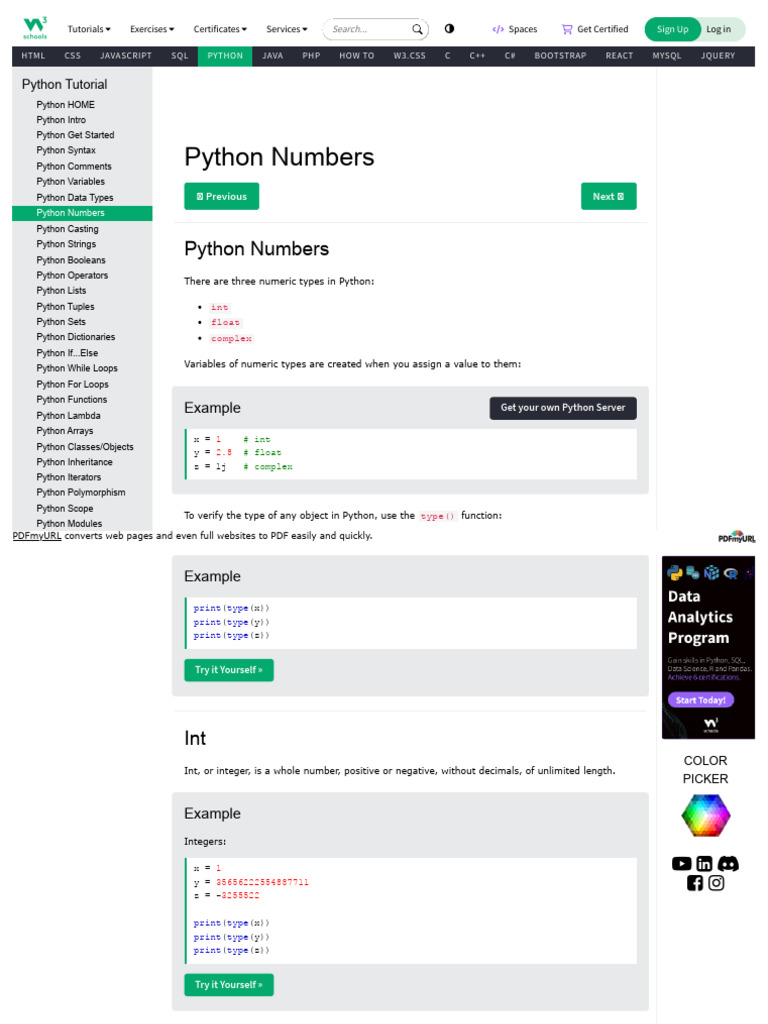Image resolution: width=768 pixels, height=1024 pixels.
Task: Click into the Search input field
Action: [367, 29]
